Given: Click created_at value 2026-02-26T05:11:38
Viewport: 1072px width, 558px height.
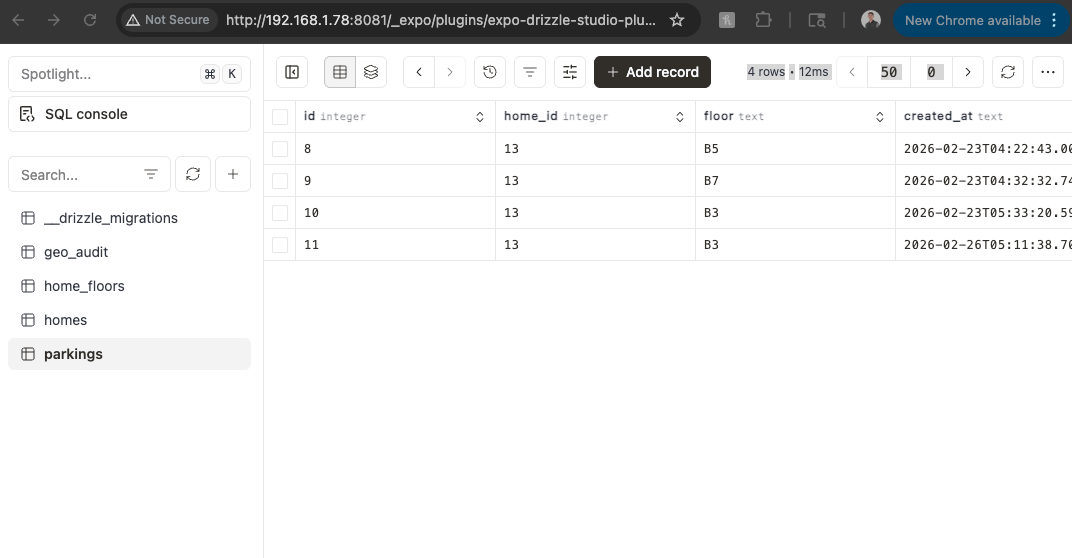Looking at the screenshot, I should (984, 245).
